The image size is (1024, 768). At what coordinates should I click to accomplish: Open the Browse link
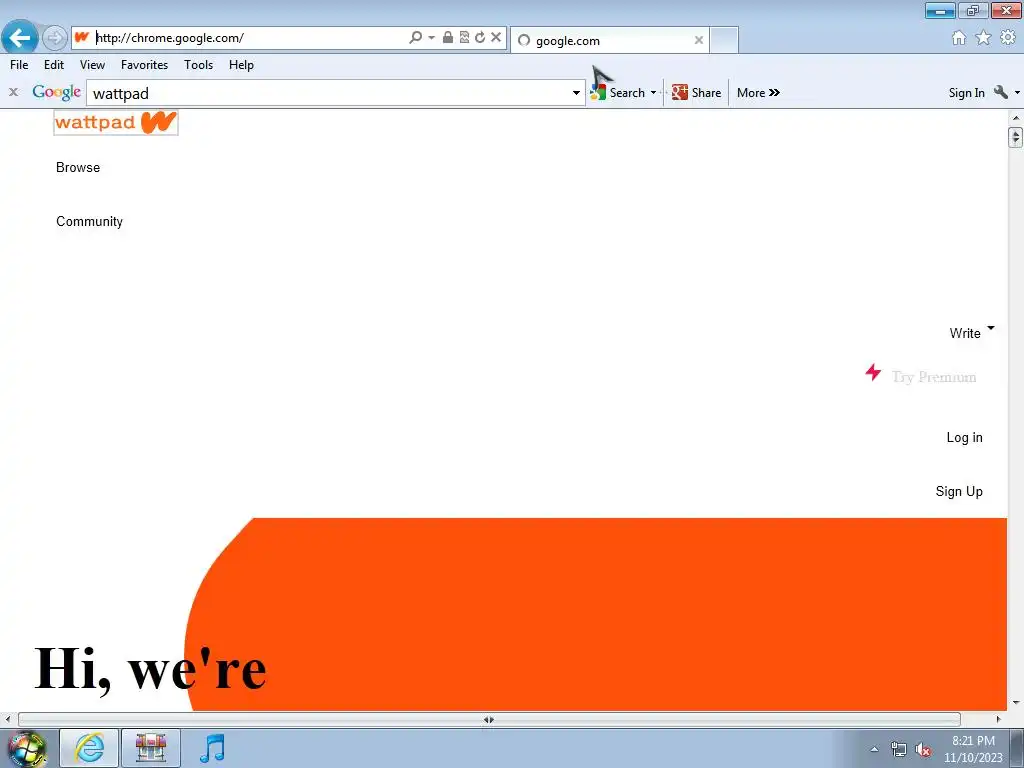pyautogui.click(x=78, y=167)
